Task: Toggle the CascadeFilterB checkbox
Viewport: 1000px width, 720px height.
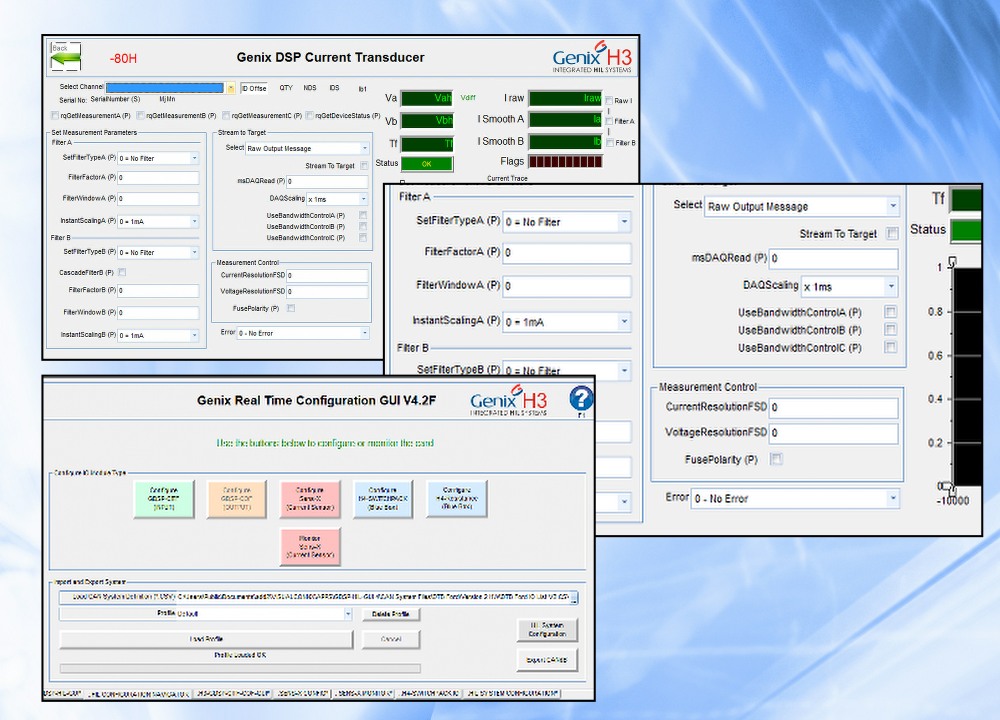Action: click(x=122, y=272)
